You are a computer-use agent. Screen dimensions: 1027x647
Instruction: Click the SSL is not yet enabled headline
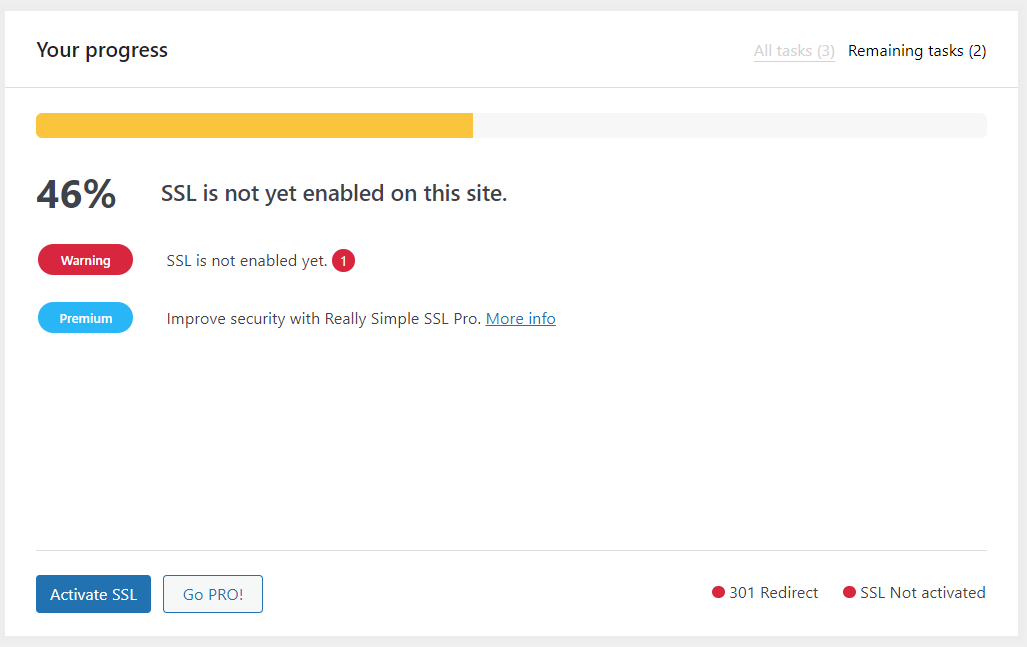click(335, 193)
